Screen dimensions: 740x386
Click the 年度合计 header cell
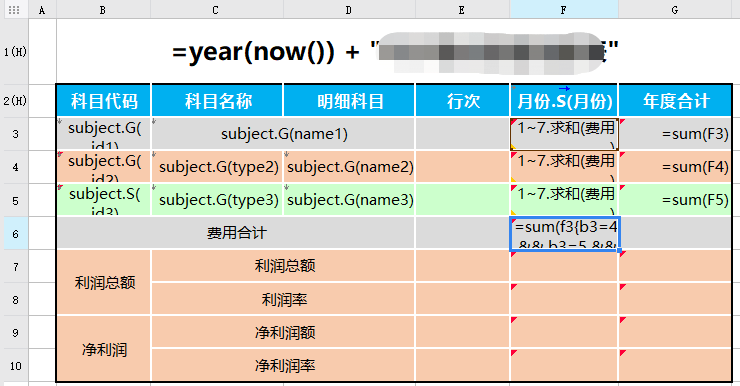[x=675, y=101]
